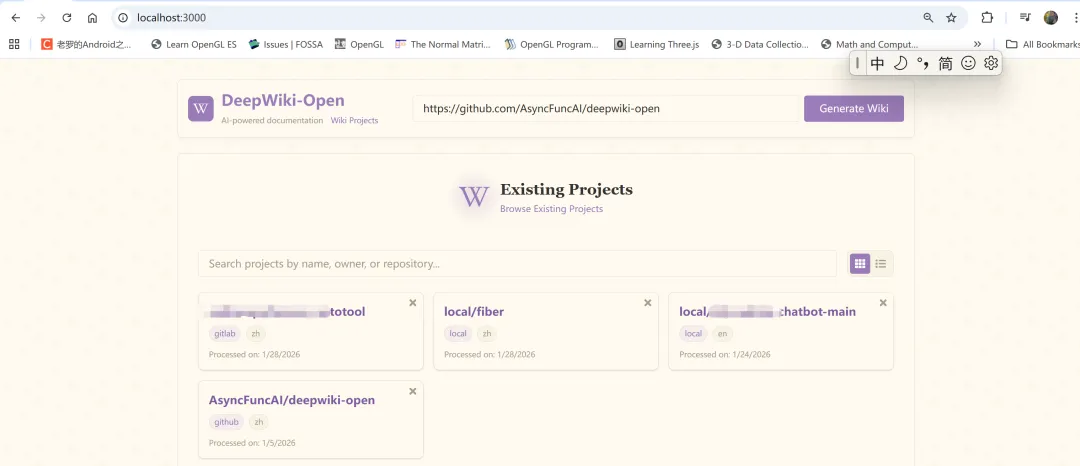Click the project search box
Image resolution: width=1080 pixels, height=466 pixels.
click(x=517, y=264)
